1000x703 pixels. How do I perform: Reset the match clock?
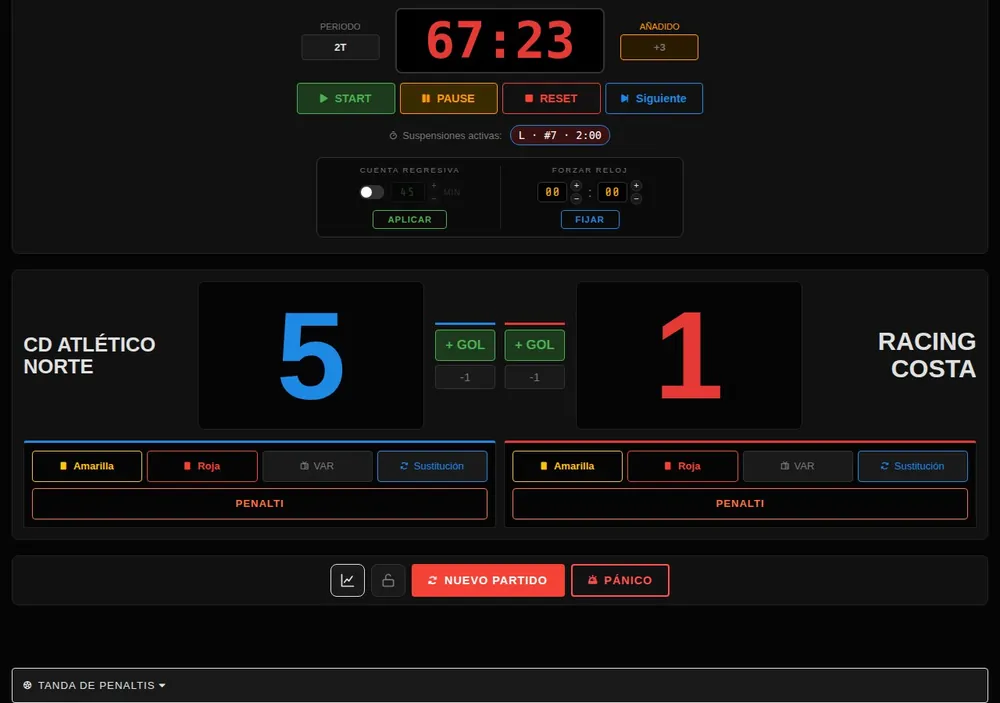[x=552, y=98]
